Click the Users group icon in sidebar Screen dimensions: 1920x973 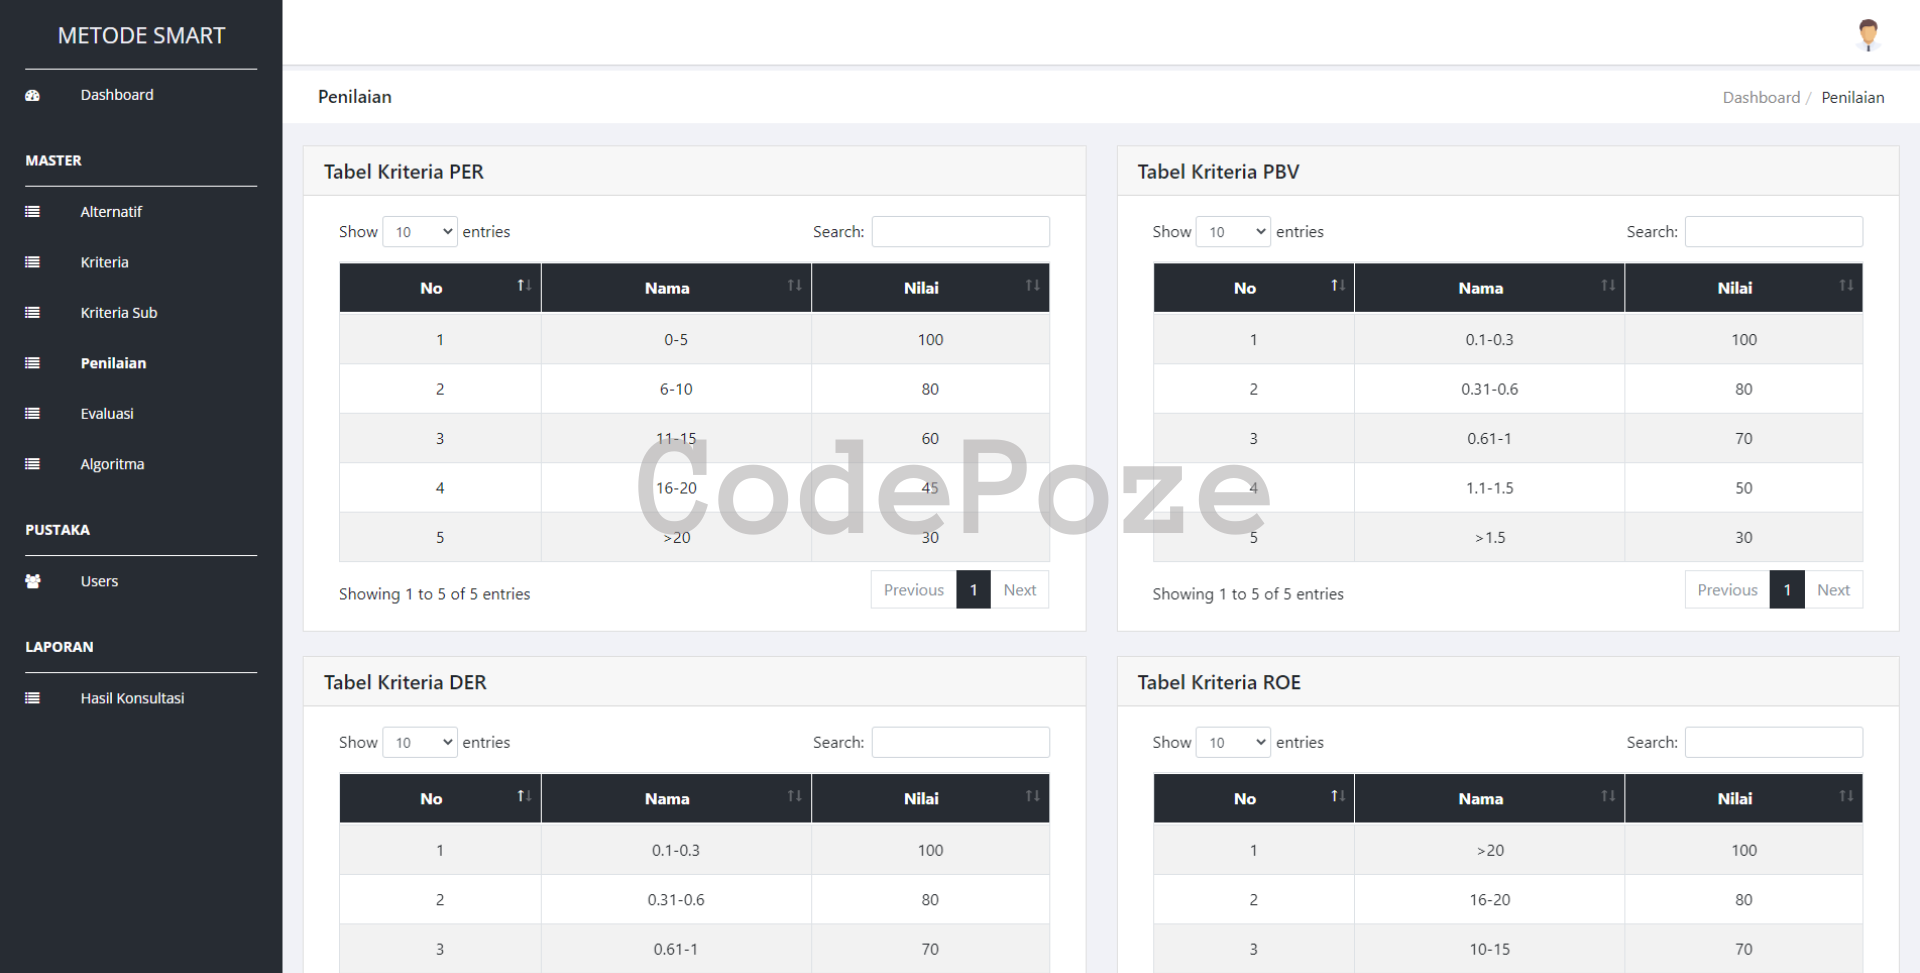point(32,581)
